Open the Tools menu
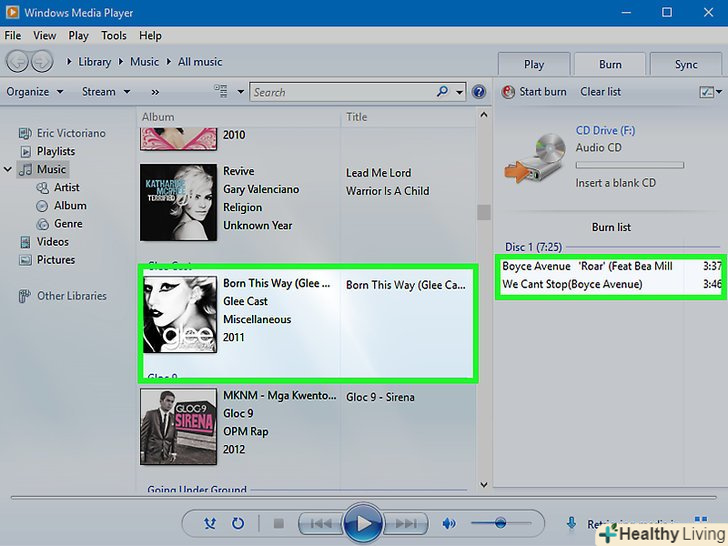 pos(114,35)
